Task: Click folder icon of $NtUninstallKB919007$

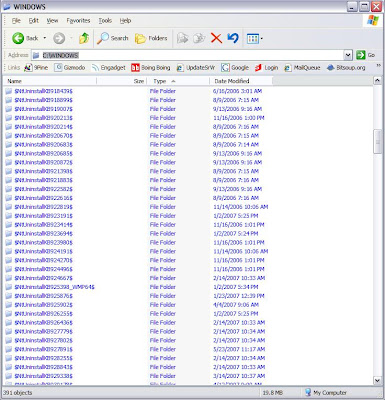Action: (x=9, y=109)
